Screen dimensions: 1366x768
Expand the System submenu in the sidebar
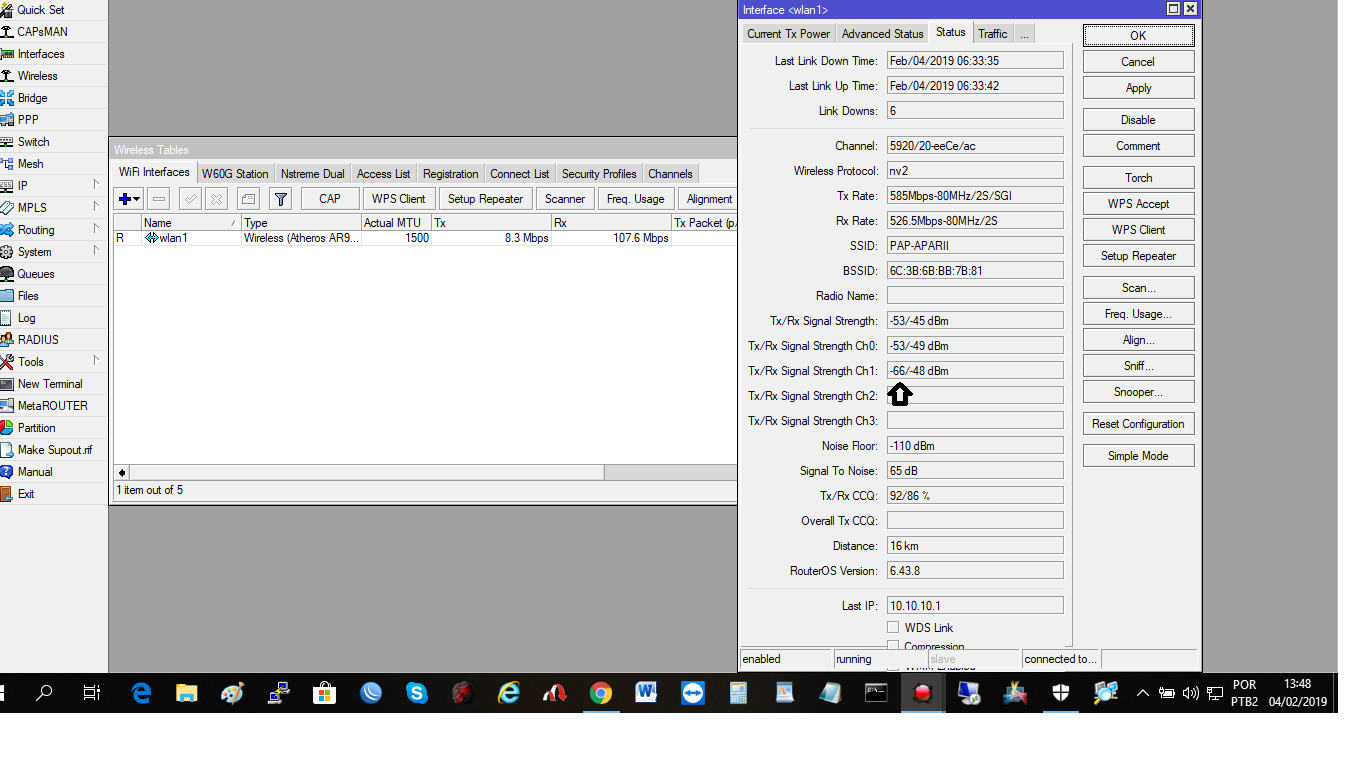coord(96,251)
